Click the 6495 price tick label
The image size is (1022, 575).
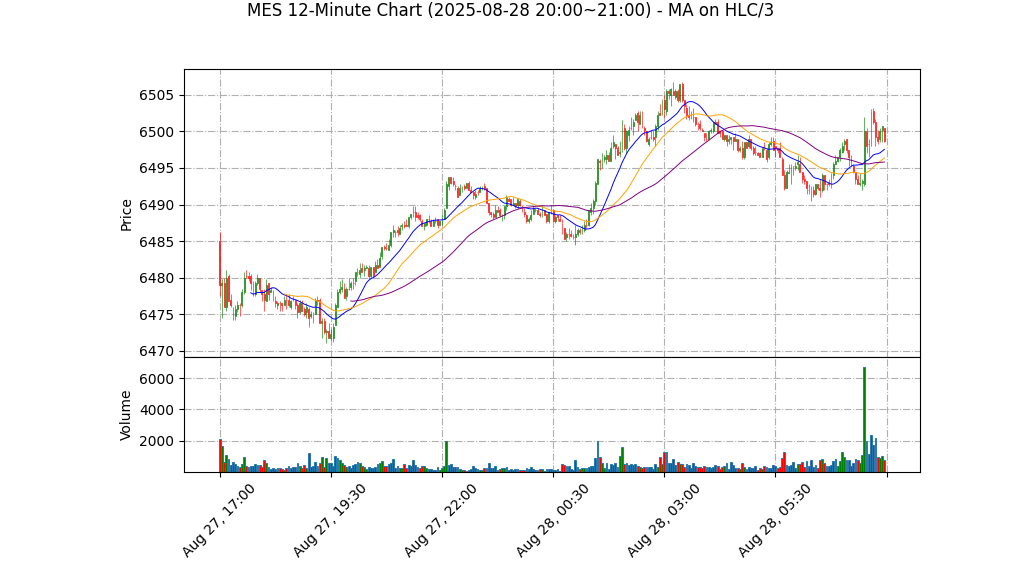click(x=156, y=169)
